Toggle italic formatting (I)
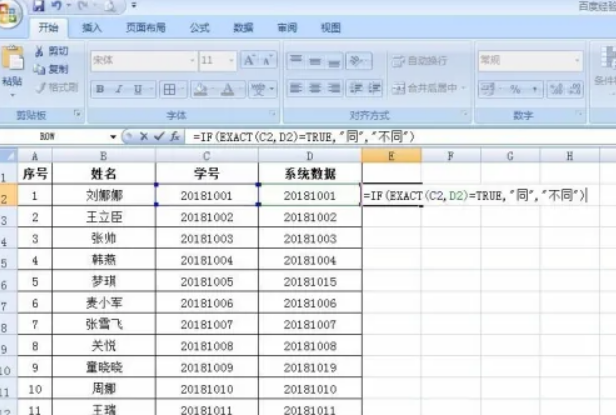The height and width of the screenshot is (415, 616). coord(119,89)
